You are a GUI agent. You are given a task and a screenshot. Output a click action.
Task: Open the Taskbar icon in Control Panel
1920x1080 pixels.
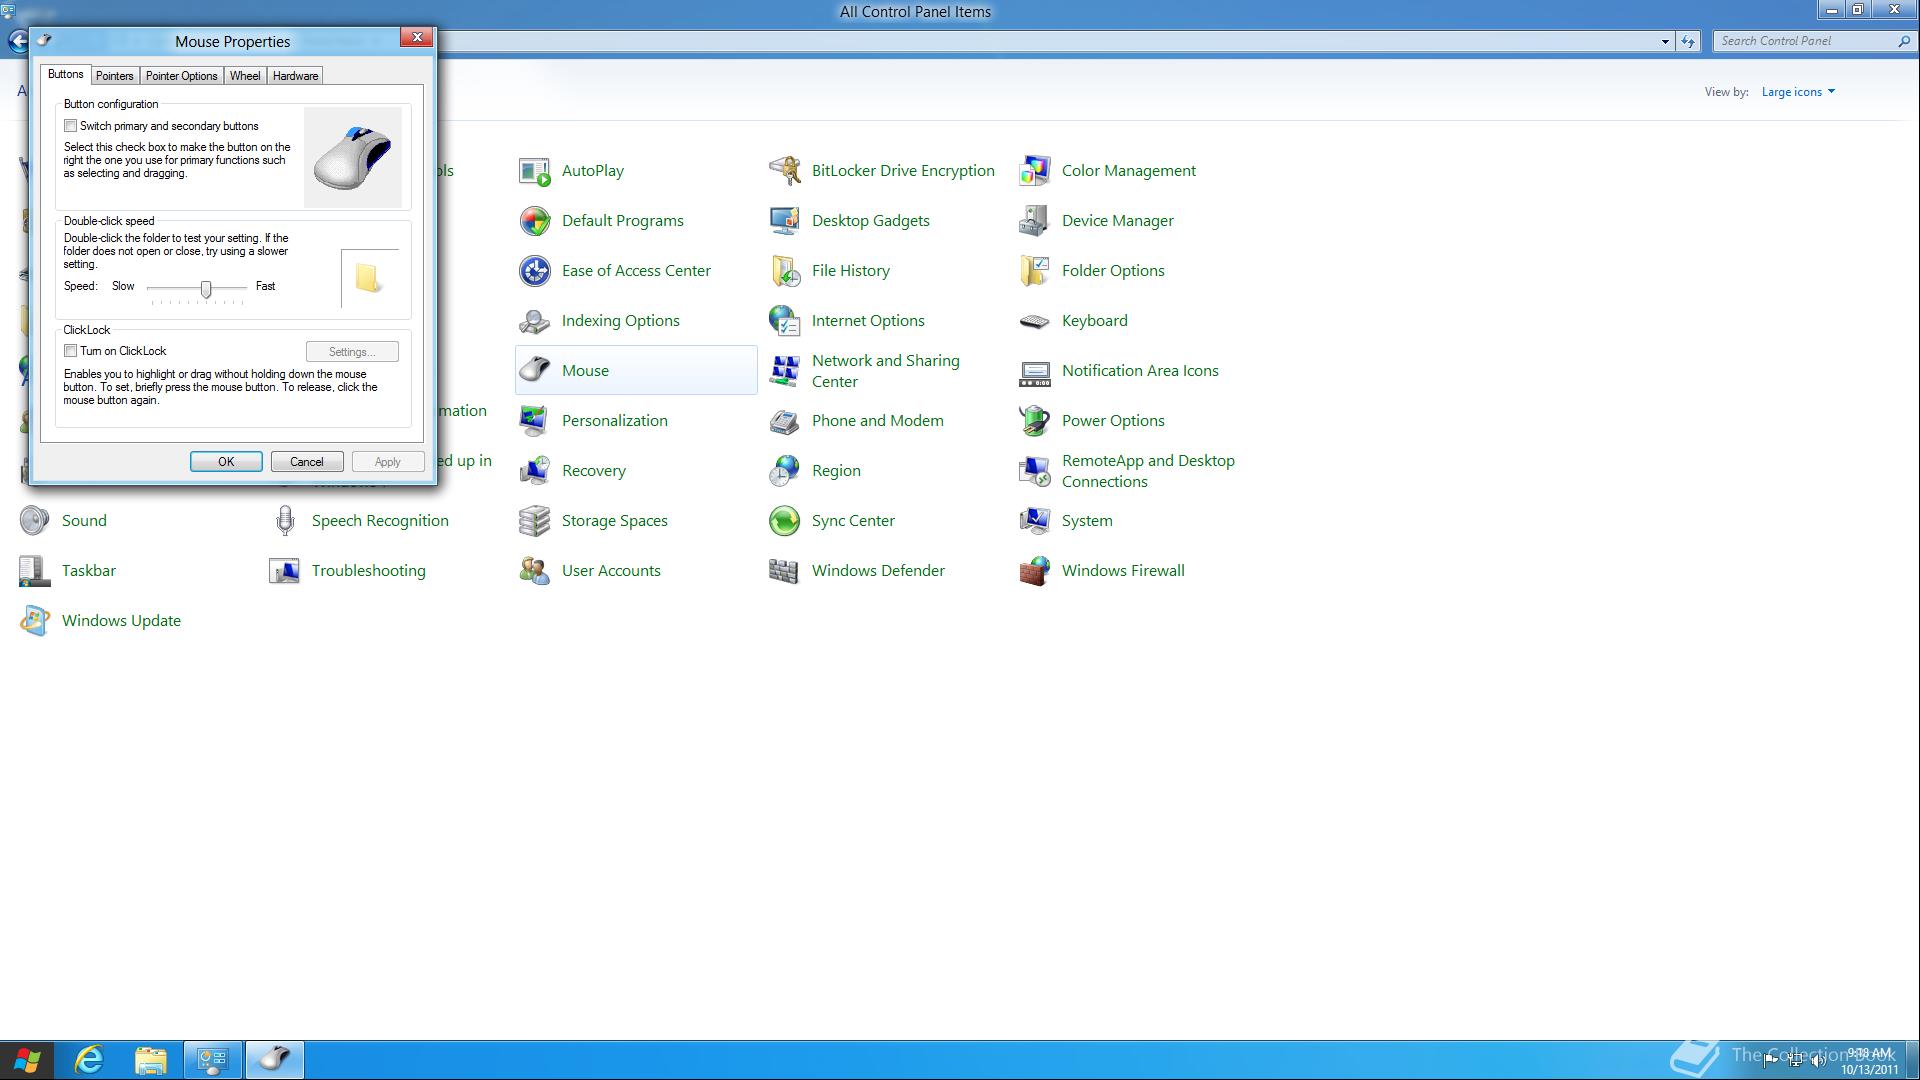tap(35, 571)
